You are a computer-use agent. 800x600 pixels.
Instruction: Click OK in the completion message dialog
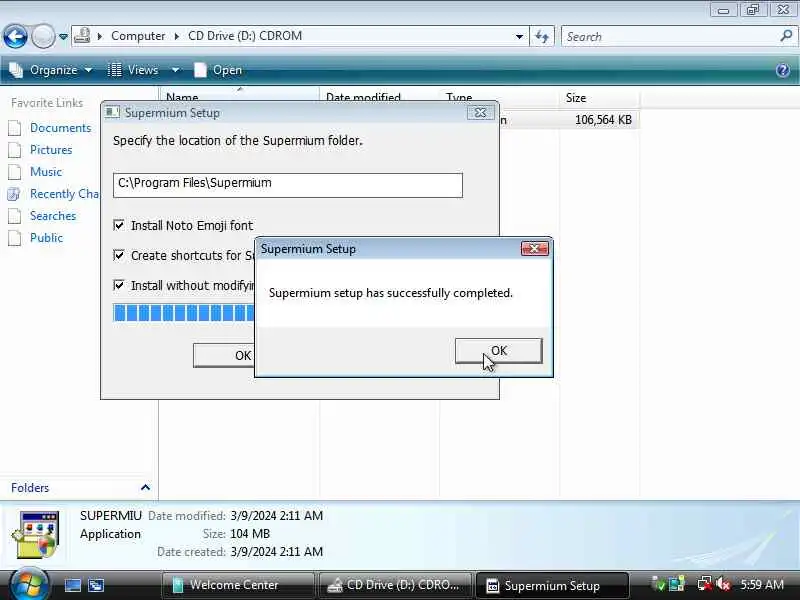[x=498, y=351]
